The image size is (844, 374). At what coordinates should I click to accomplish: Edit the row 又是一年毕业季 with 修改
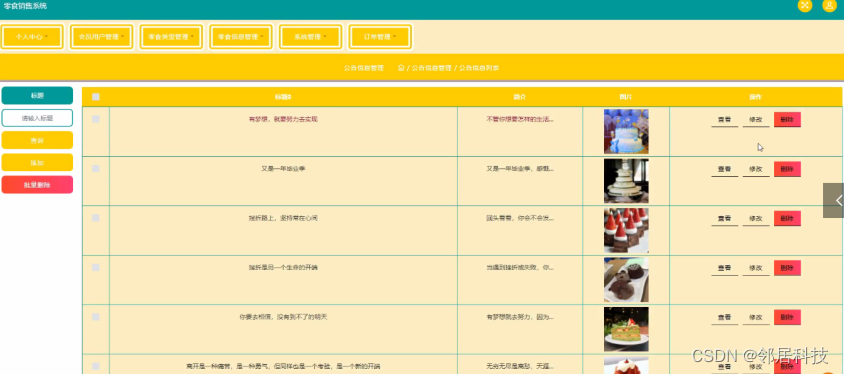pos(756,170)
